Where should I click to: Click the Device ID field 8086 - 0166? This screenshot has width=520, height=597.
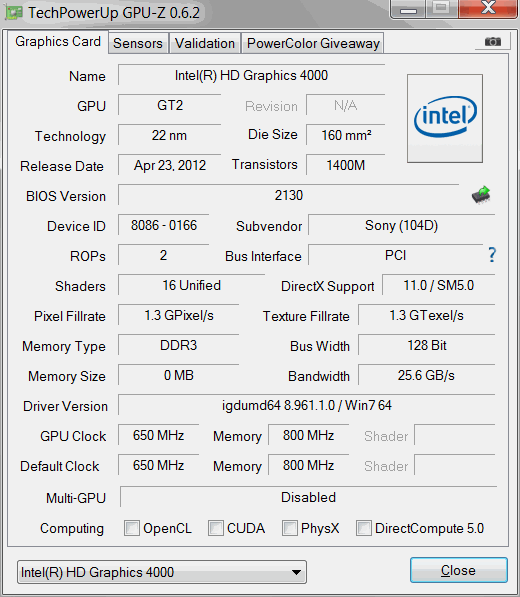tap(164, 225)
